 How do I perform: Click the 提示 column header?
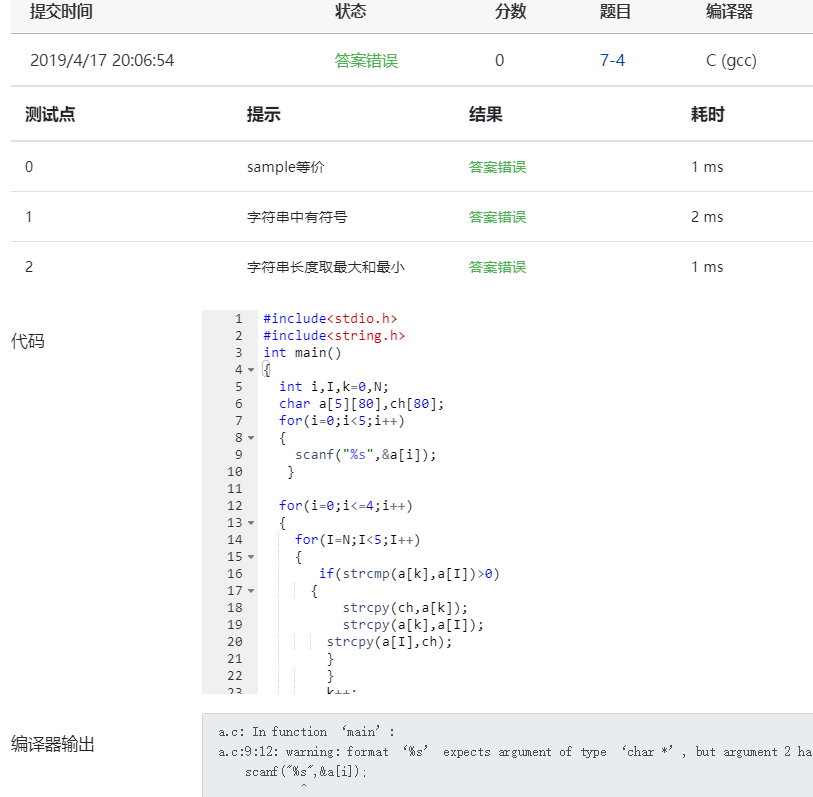tap(263, 114)
